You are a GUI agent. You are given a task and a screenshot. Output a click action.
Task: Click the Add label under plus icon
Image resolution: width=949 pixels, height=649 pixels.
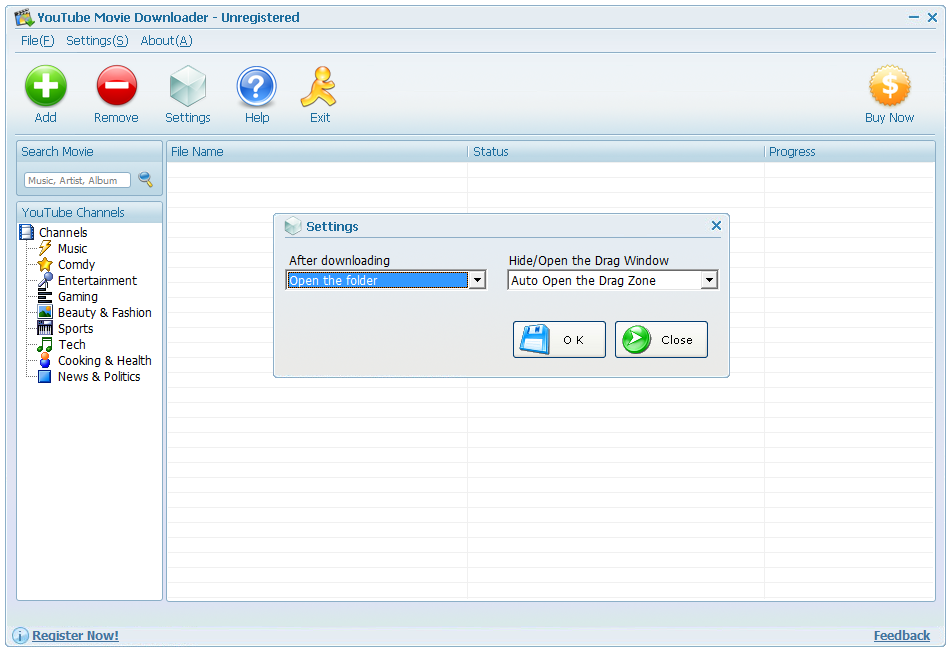point(45,117)
